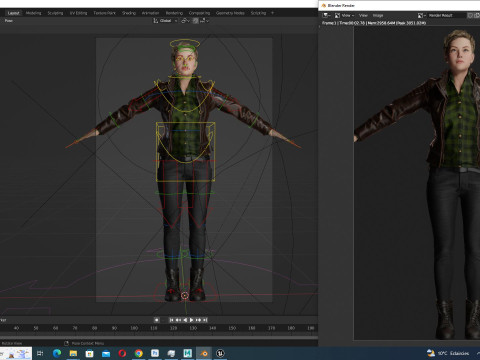The image size is (480, 360).
Task: Click frame 100 on the timeline ruler
Action: [134, 328]
